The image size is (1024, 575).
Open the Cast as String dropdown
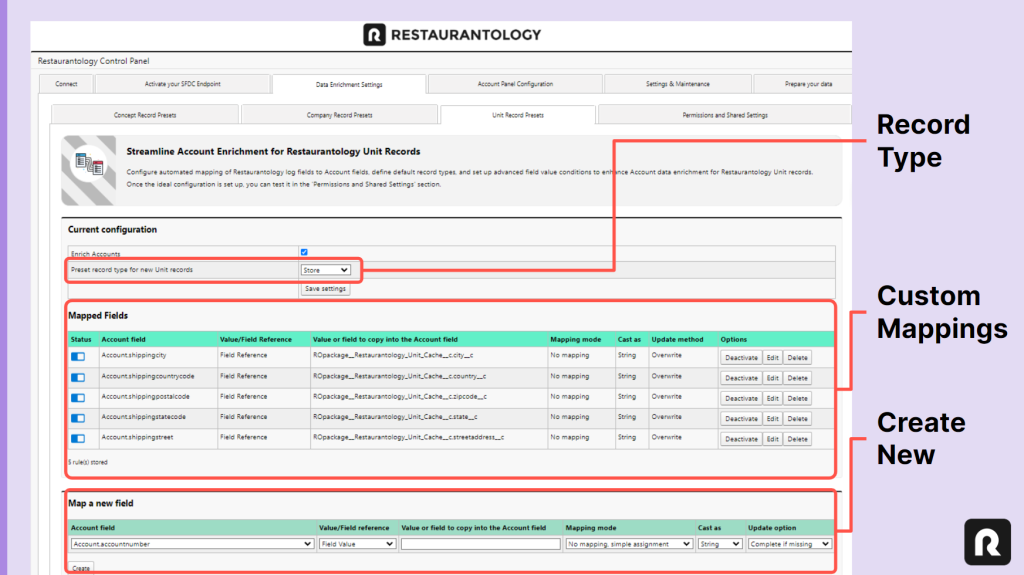tap(720, 544)
